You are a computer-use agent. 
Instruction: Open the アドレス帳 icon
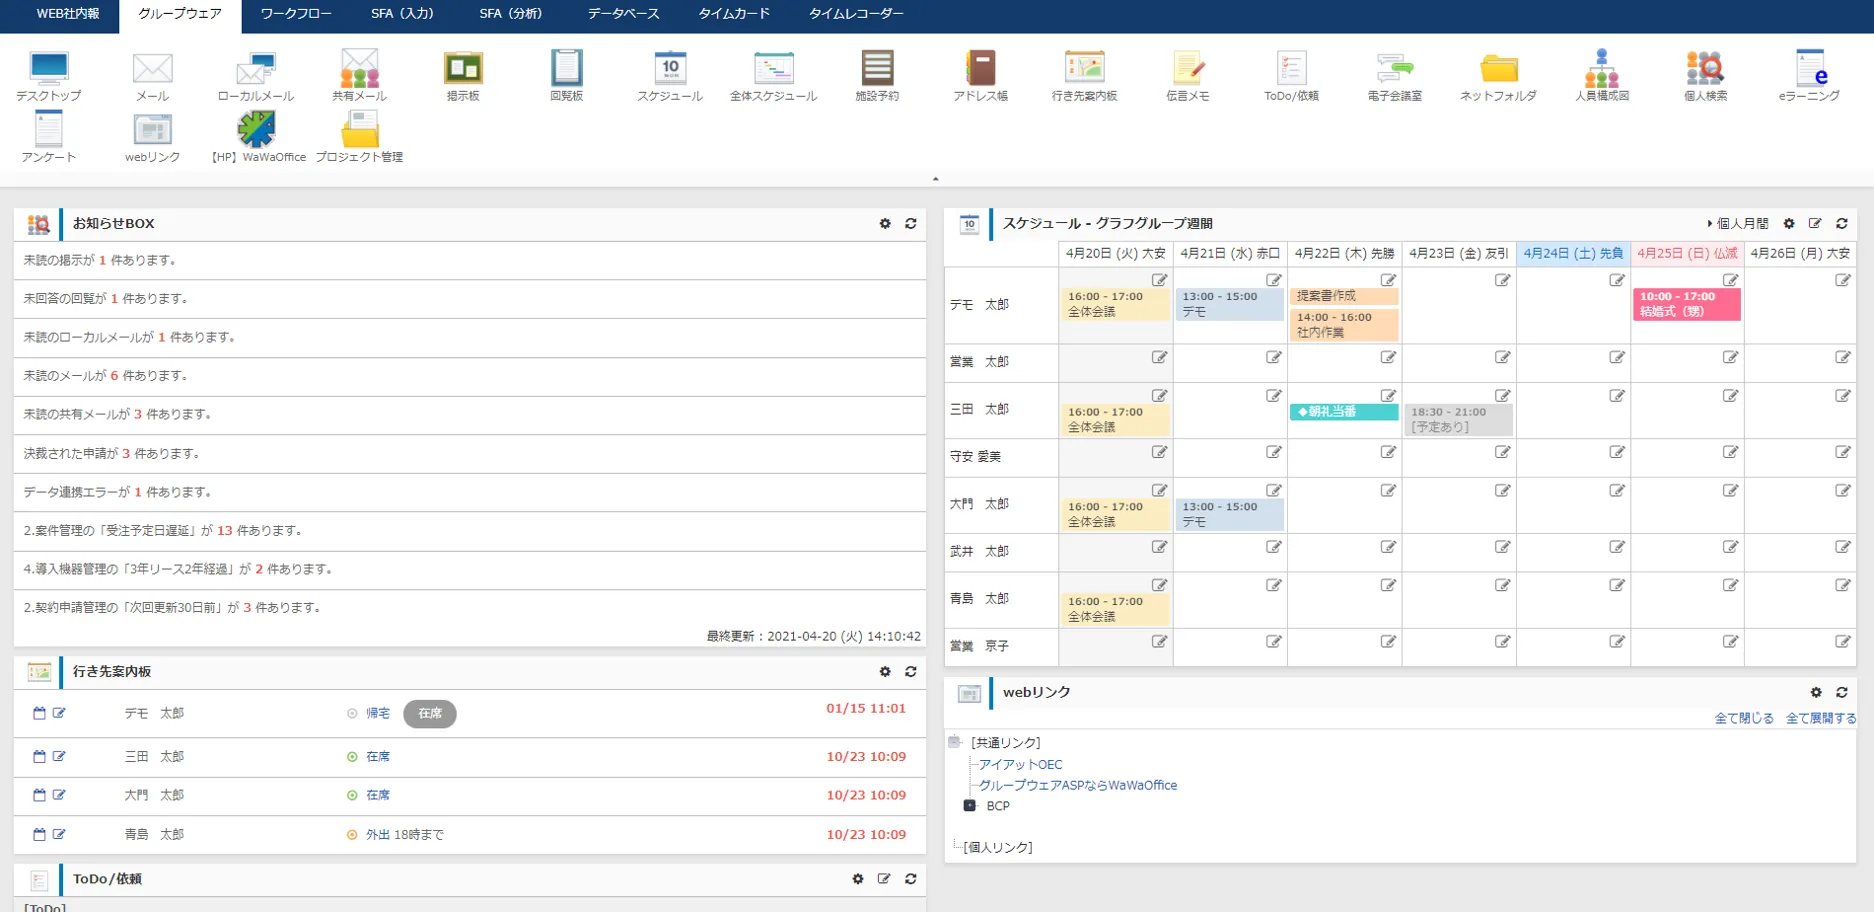(x=980, y=76)
